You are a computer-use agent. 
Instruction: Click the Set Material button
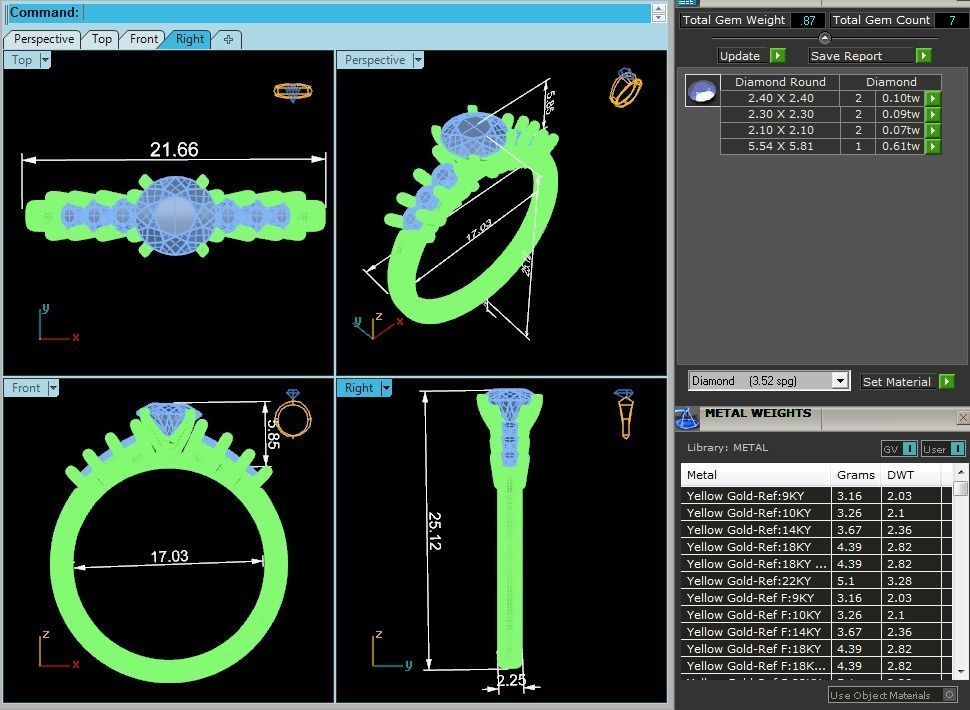899,382
